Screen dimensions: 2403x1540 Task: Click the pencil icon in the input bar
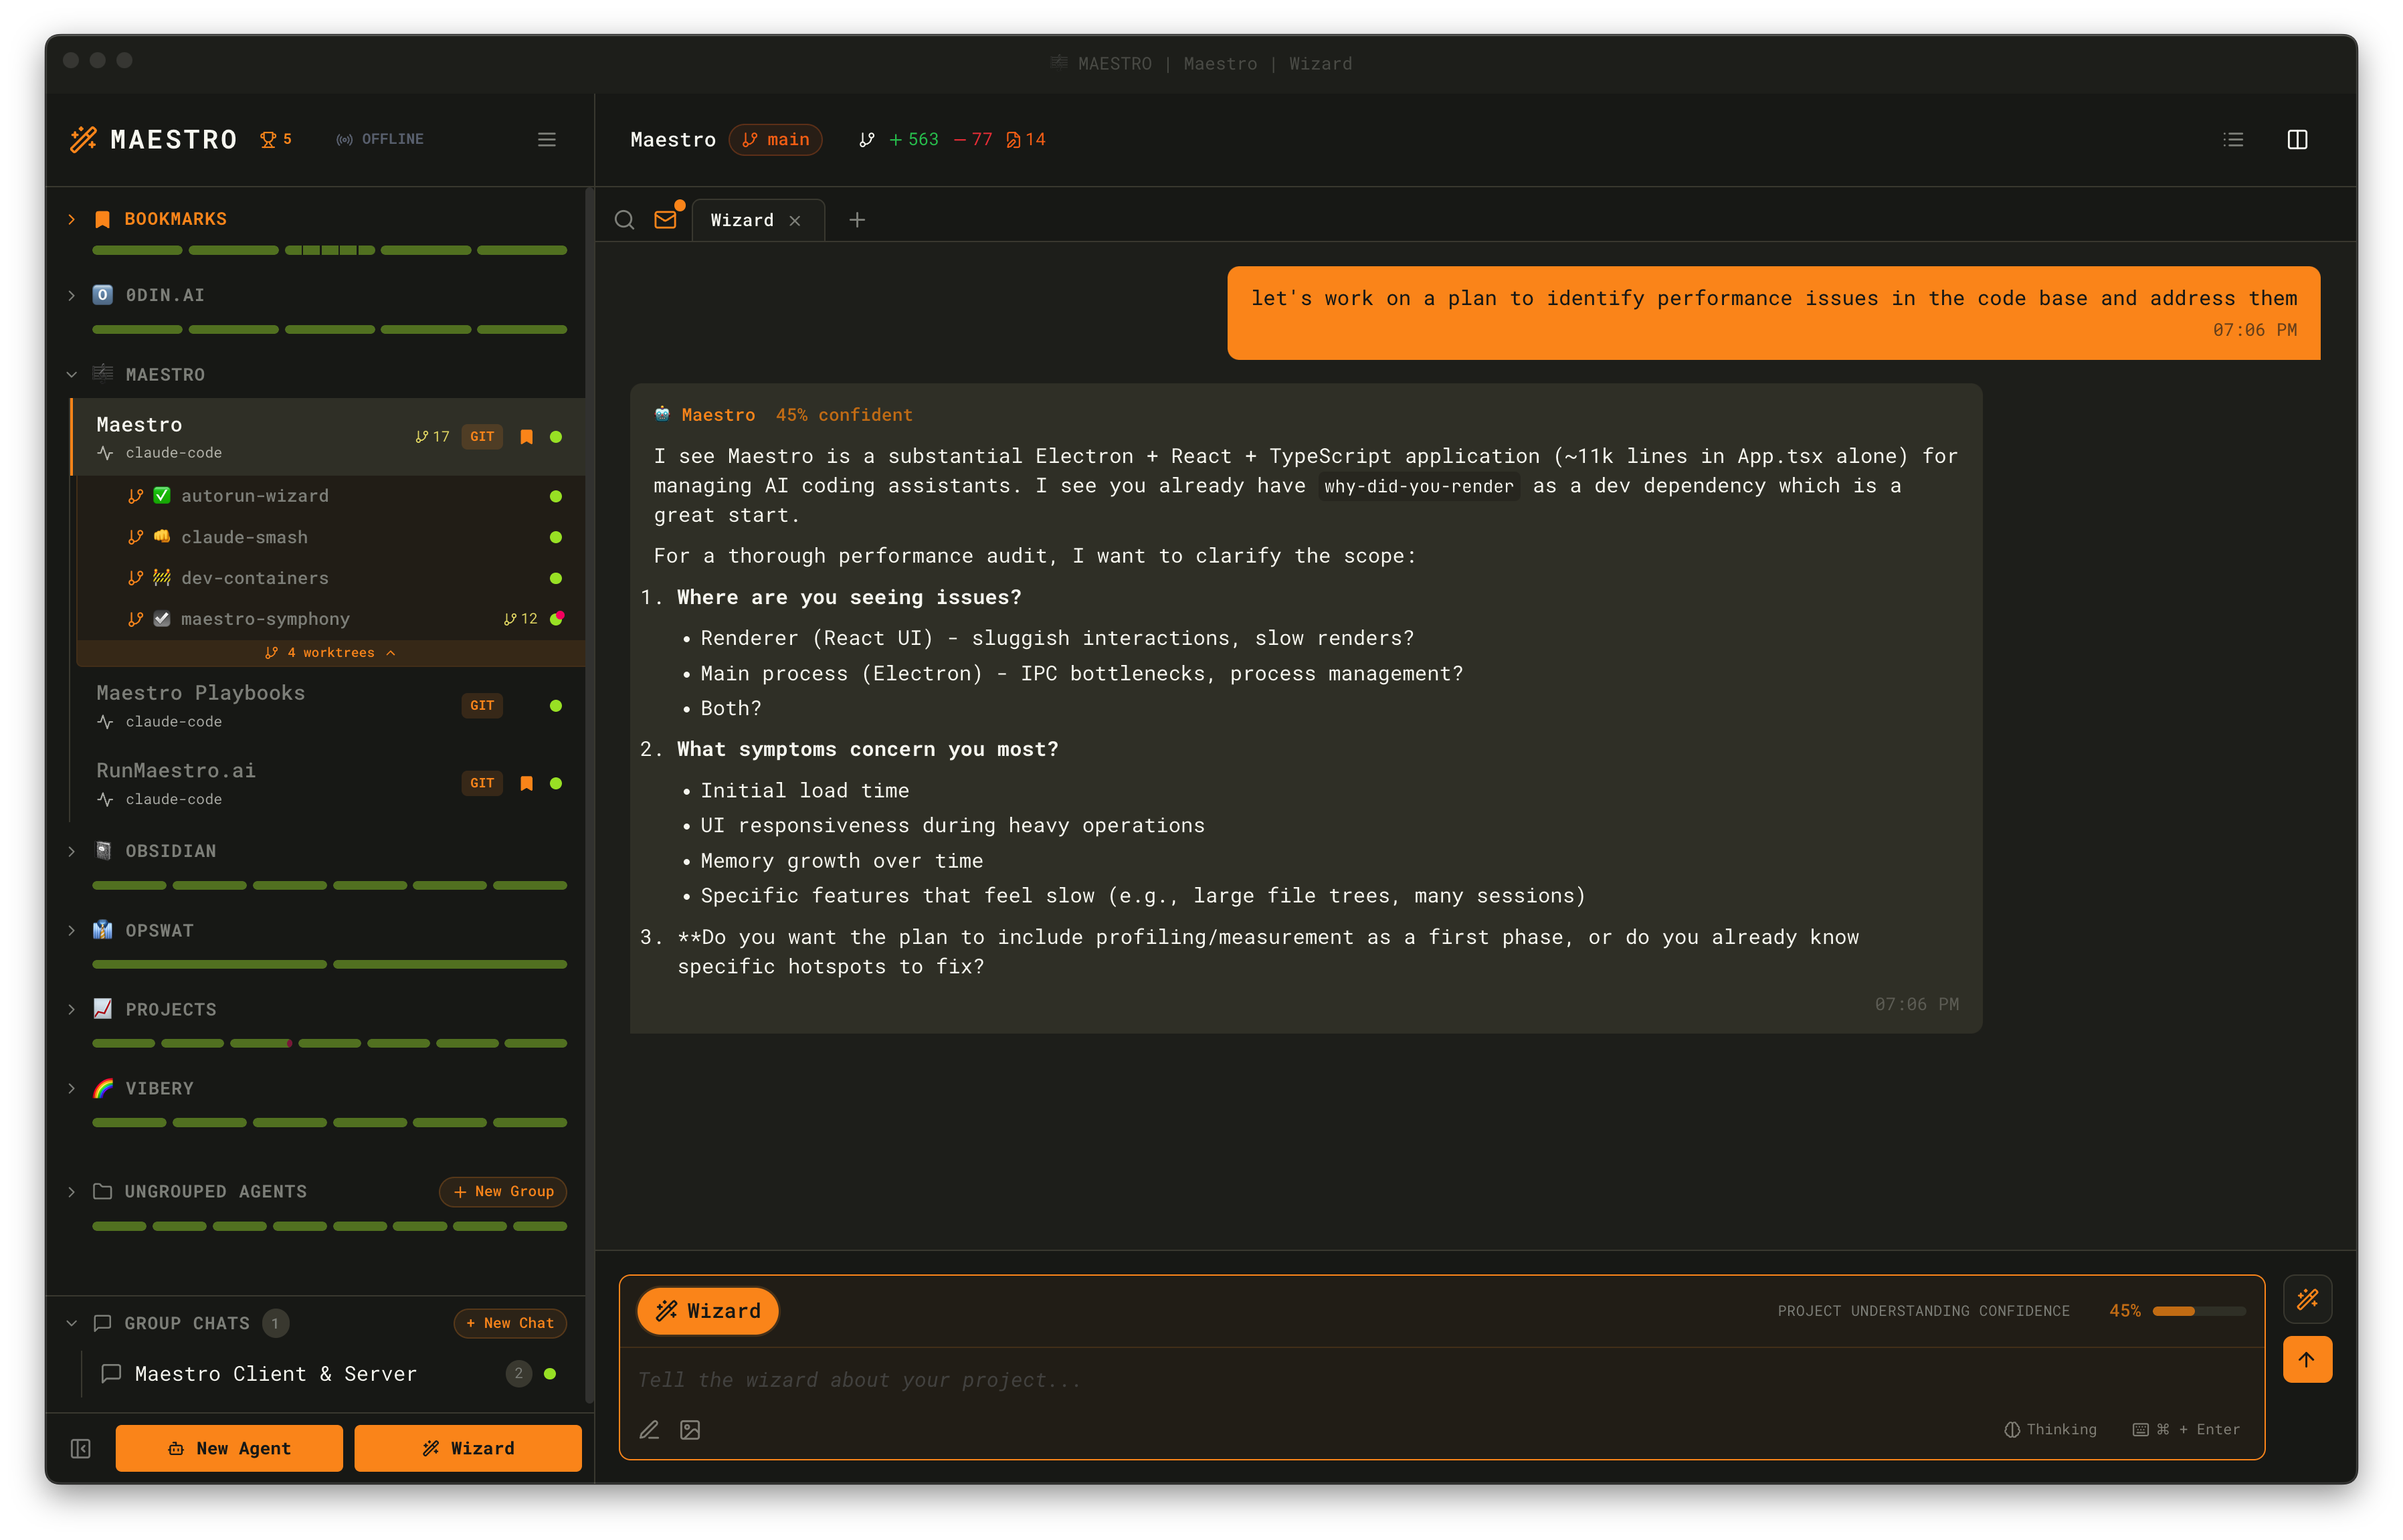click(650, 1430)
